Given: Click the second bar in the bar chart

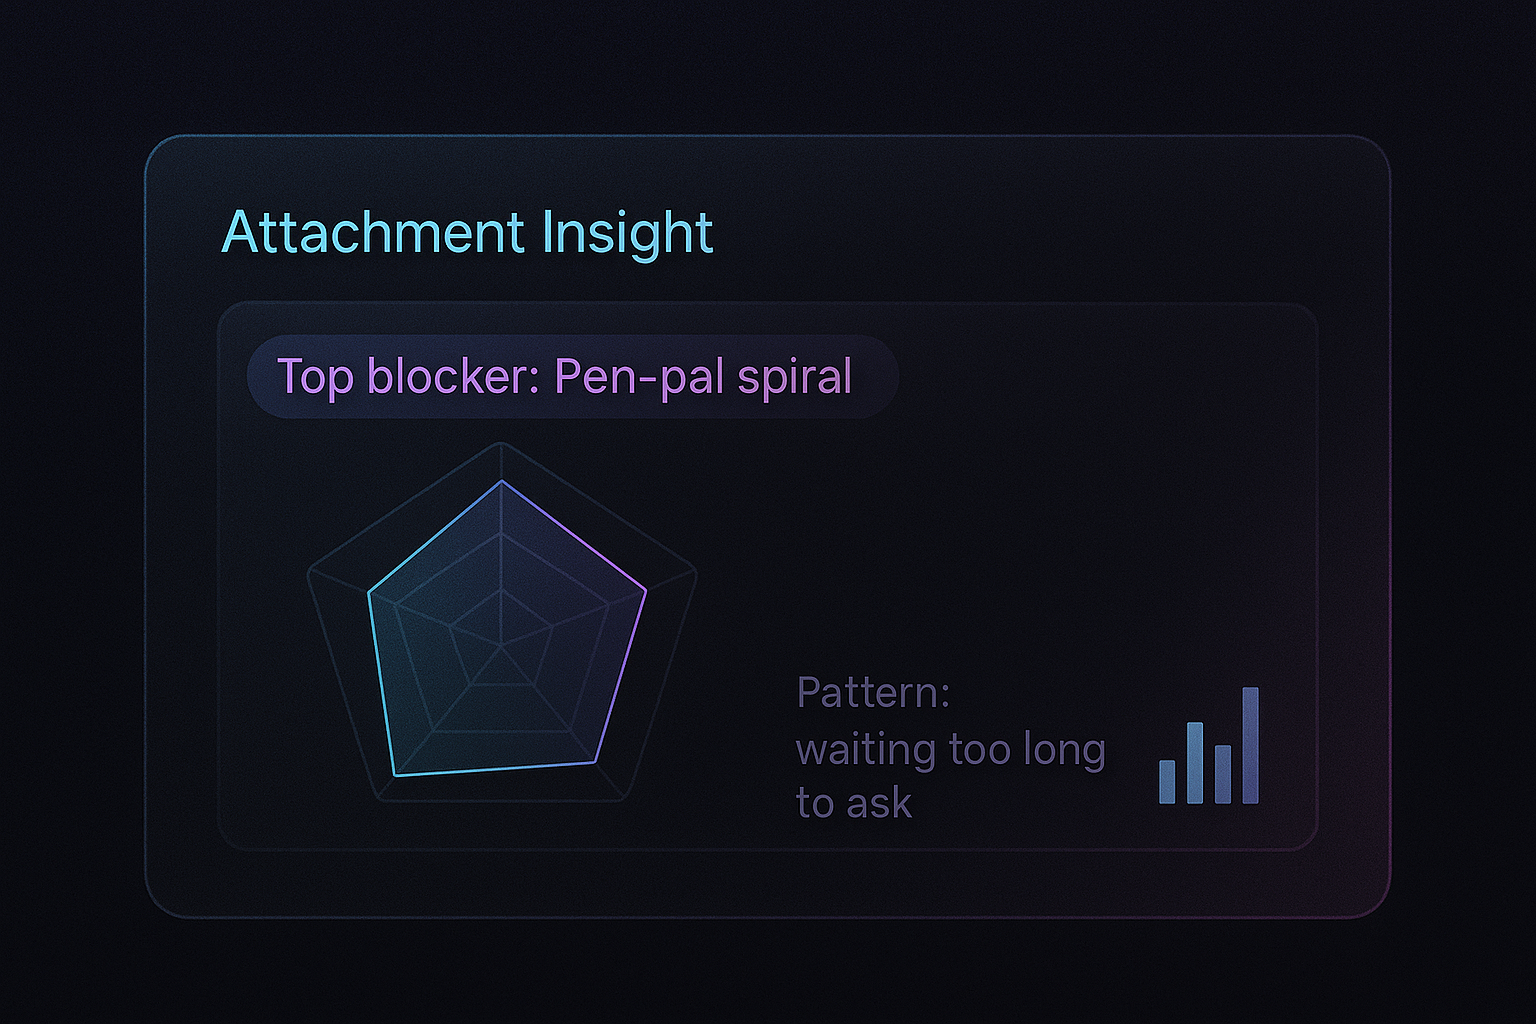Looking at the screenshot, I should tap(1194, 763).
